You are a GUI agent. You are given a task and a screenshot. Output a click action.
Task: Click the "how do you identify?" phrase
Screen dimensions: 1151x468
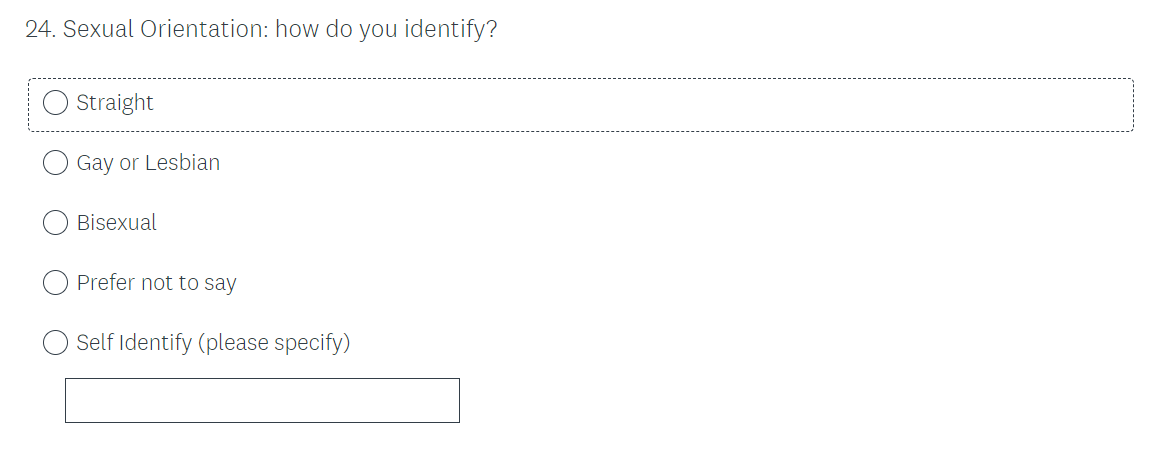[386, 30]
